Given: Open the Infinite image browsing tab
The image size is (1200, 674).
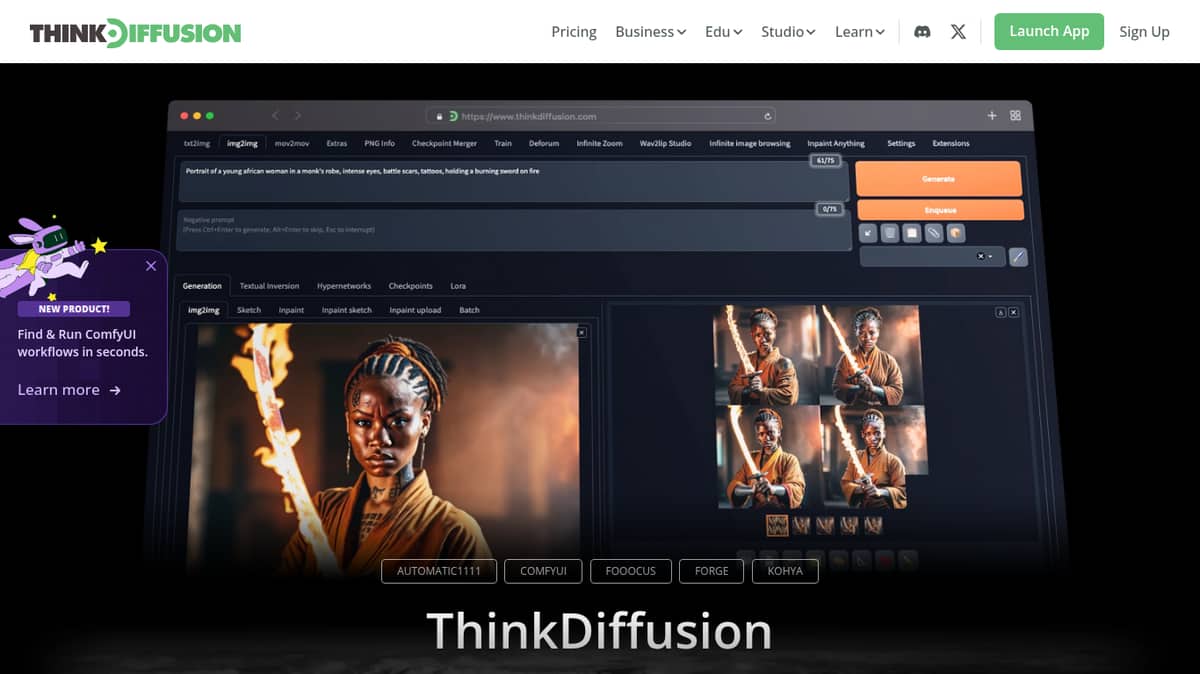Looking at the screenshot, I should (x=749, y=143).
